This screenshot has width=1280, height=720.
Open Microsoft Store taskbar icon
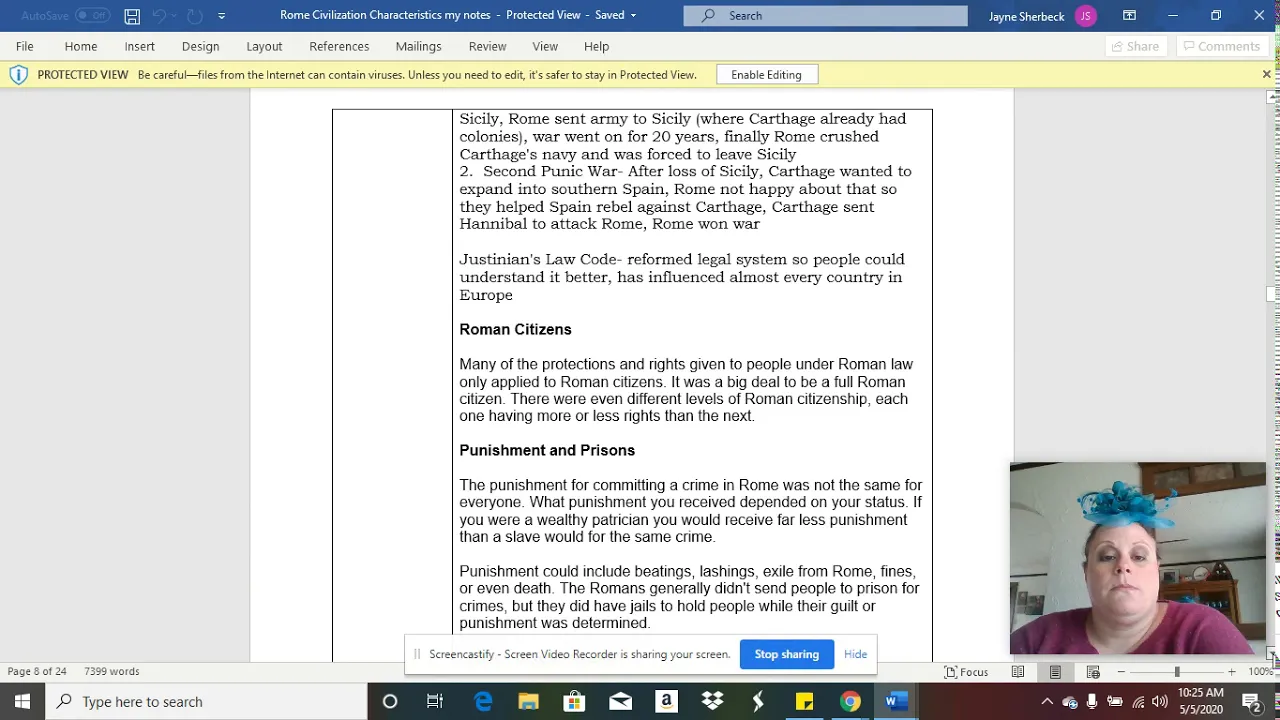pos(574,702)
